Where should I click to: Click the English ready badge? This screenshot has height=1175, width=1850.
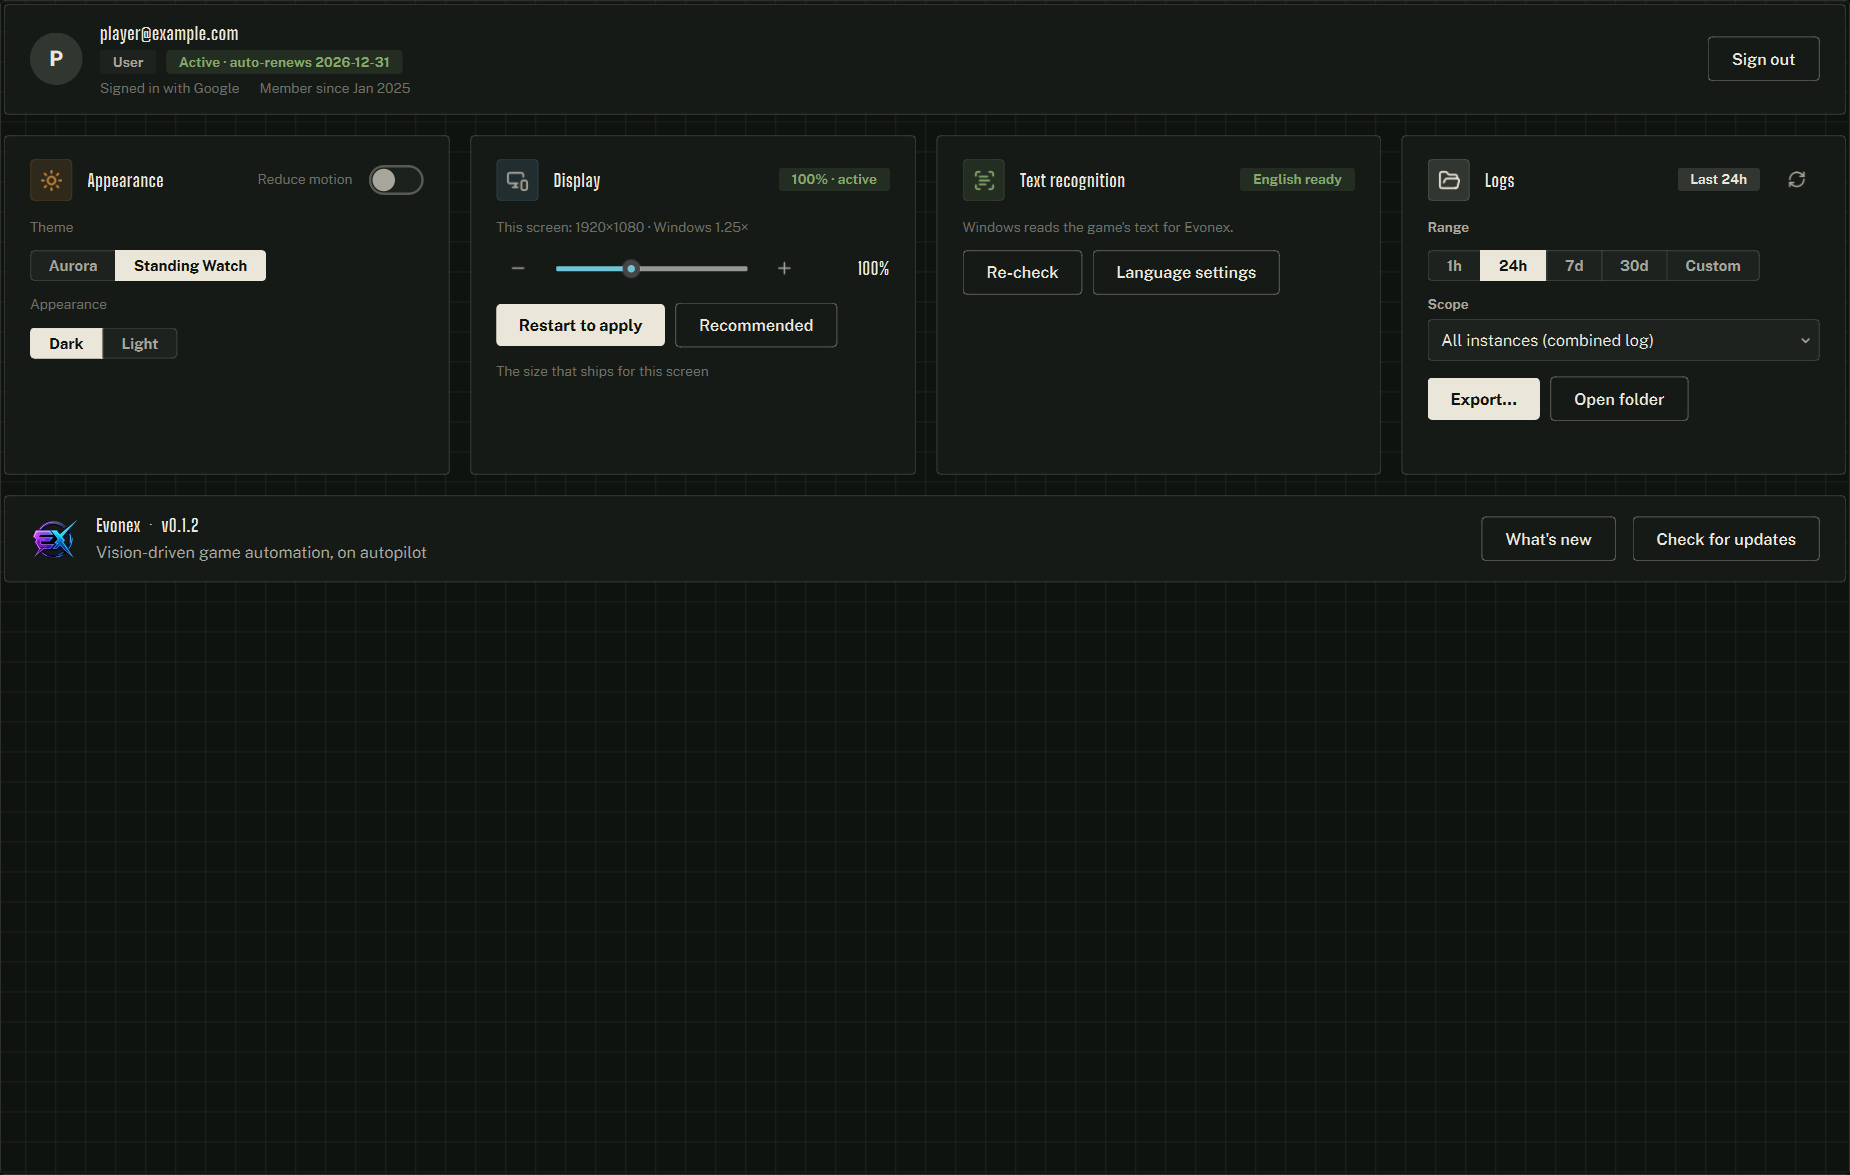pos(1297,179)
